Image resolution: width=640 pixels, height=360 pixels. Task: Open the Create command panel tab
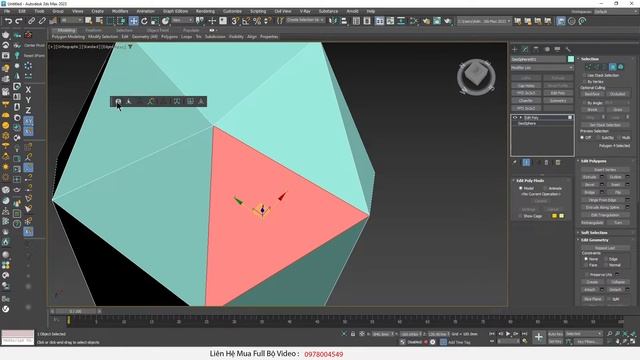[515, 49]
